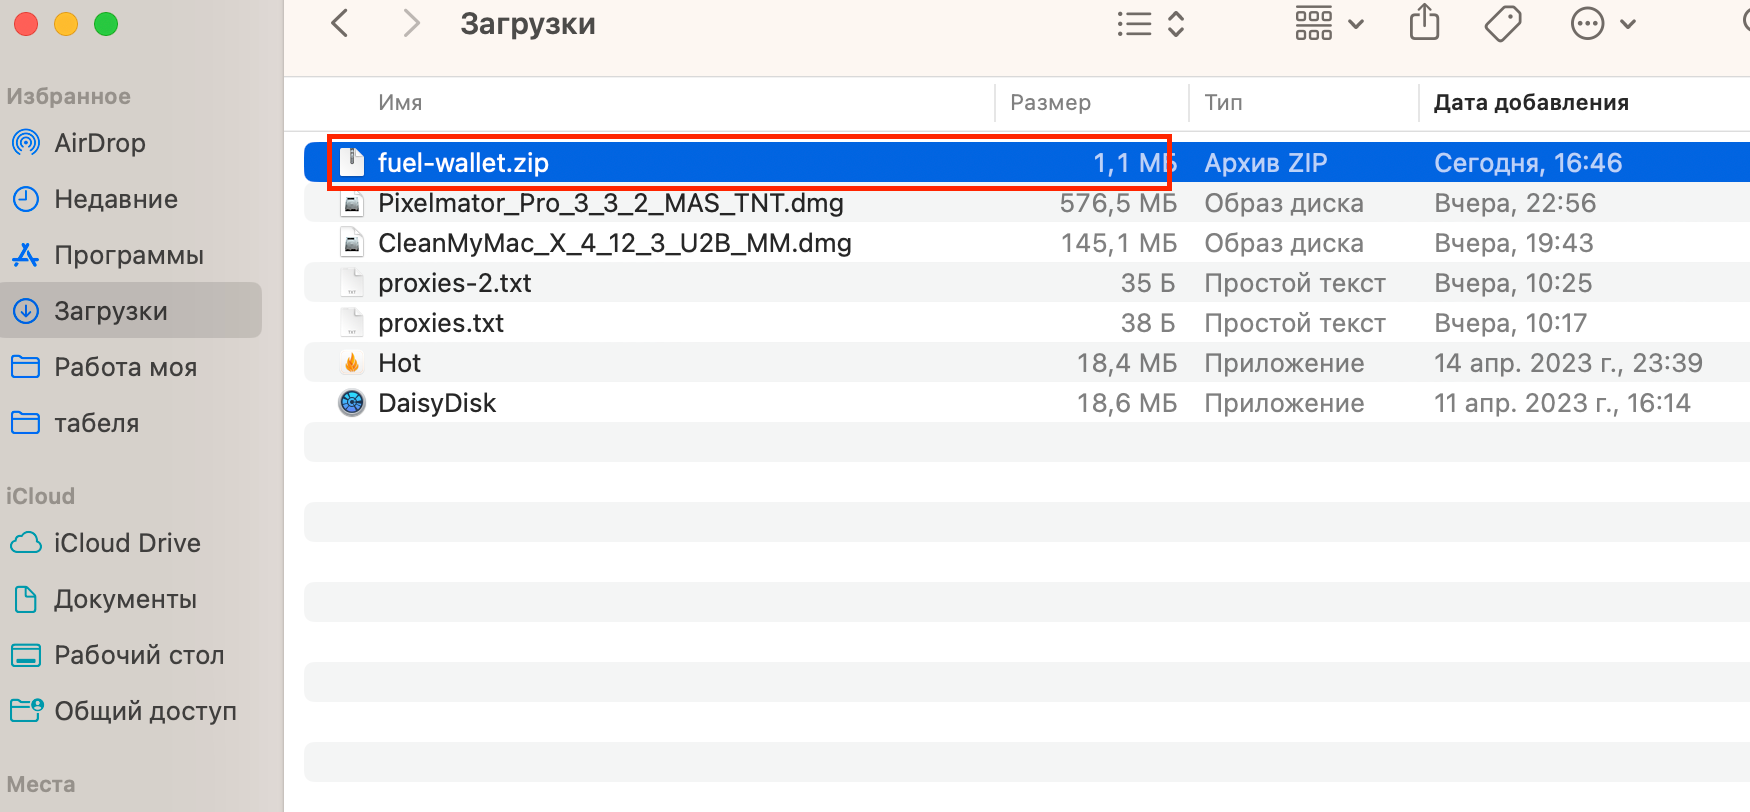Open the Работа моя folder
Image resolution: width=1750 pixels, height=812 pixels.
click(x=131, y=367)
